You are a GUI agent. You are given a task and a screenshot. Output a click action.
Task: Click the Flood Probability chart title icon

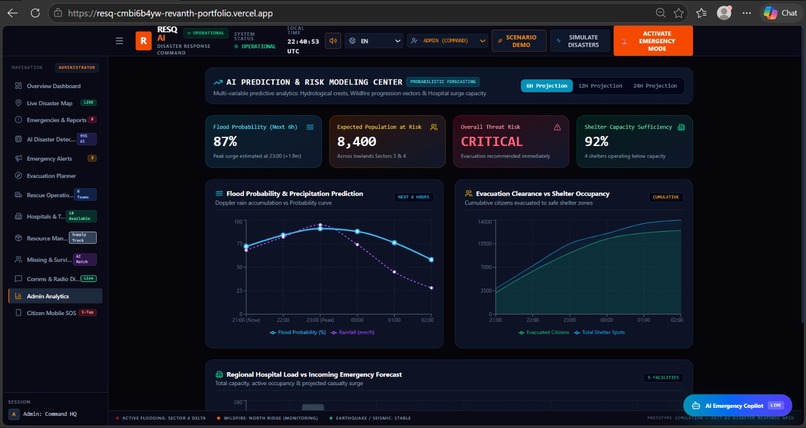coord(219,194)
